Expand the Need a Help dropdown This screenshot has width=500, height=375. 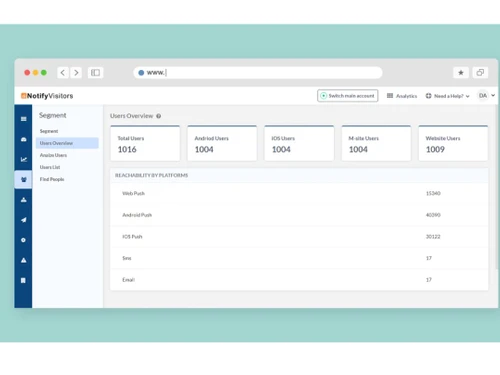[448, 96]
